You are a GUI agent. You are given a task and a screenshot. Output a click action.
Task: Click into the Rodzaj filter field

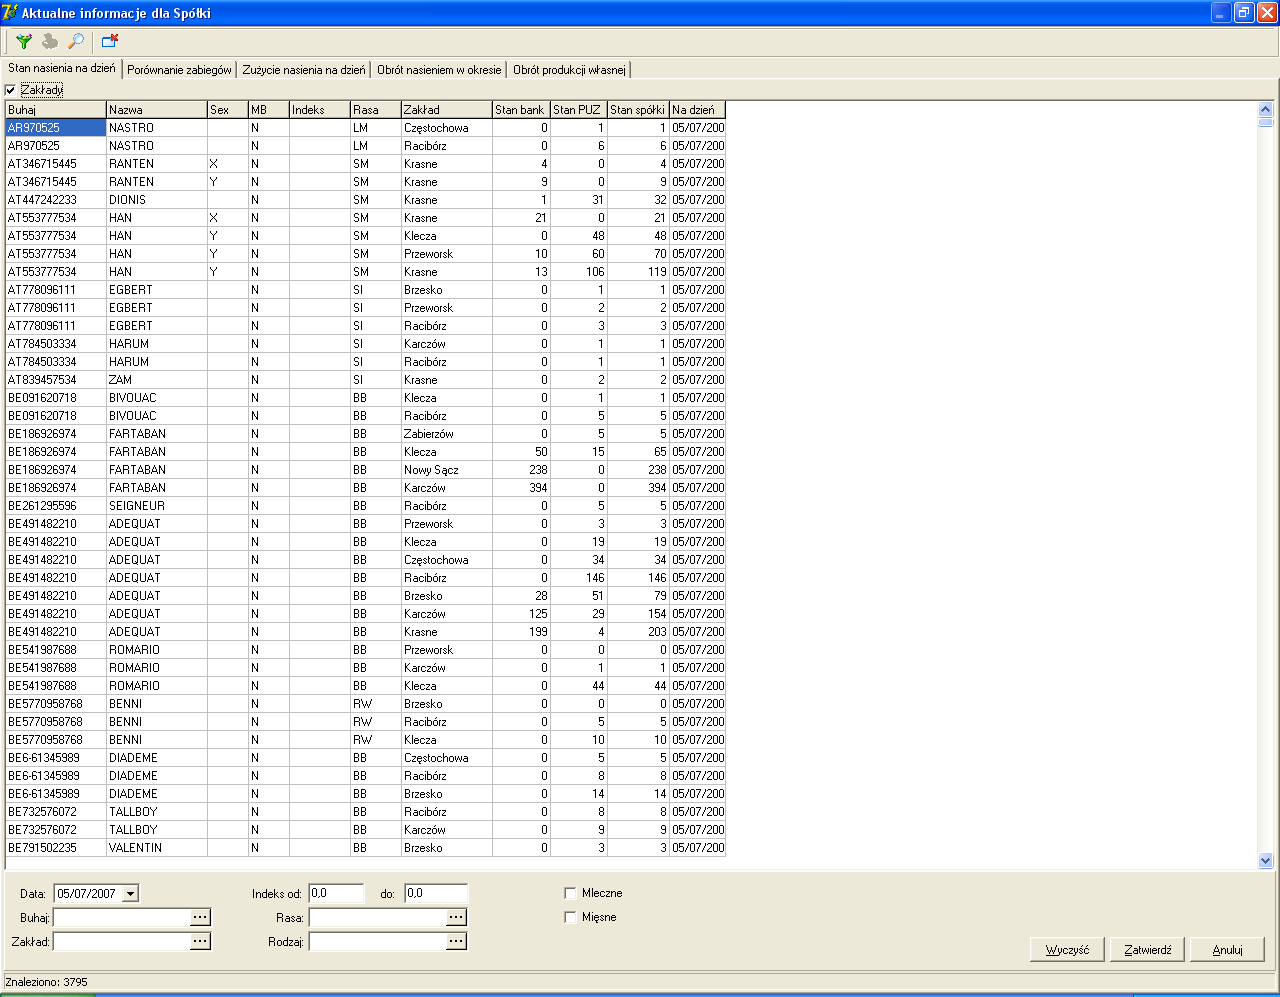point(377,941)
